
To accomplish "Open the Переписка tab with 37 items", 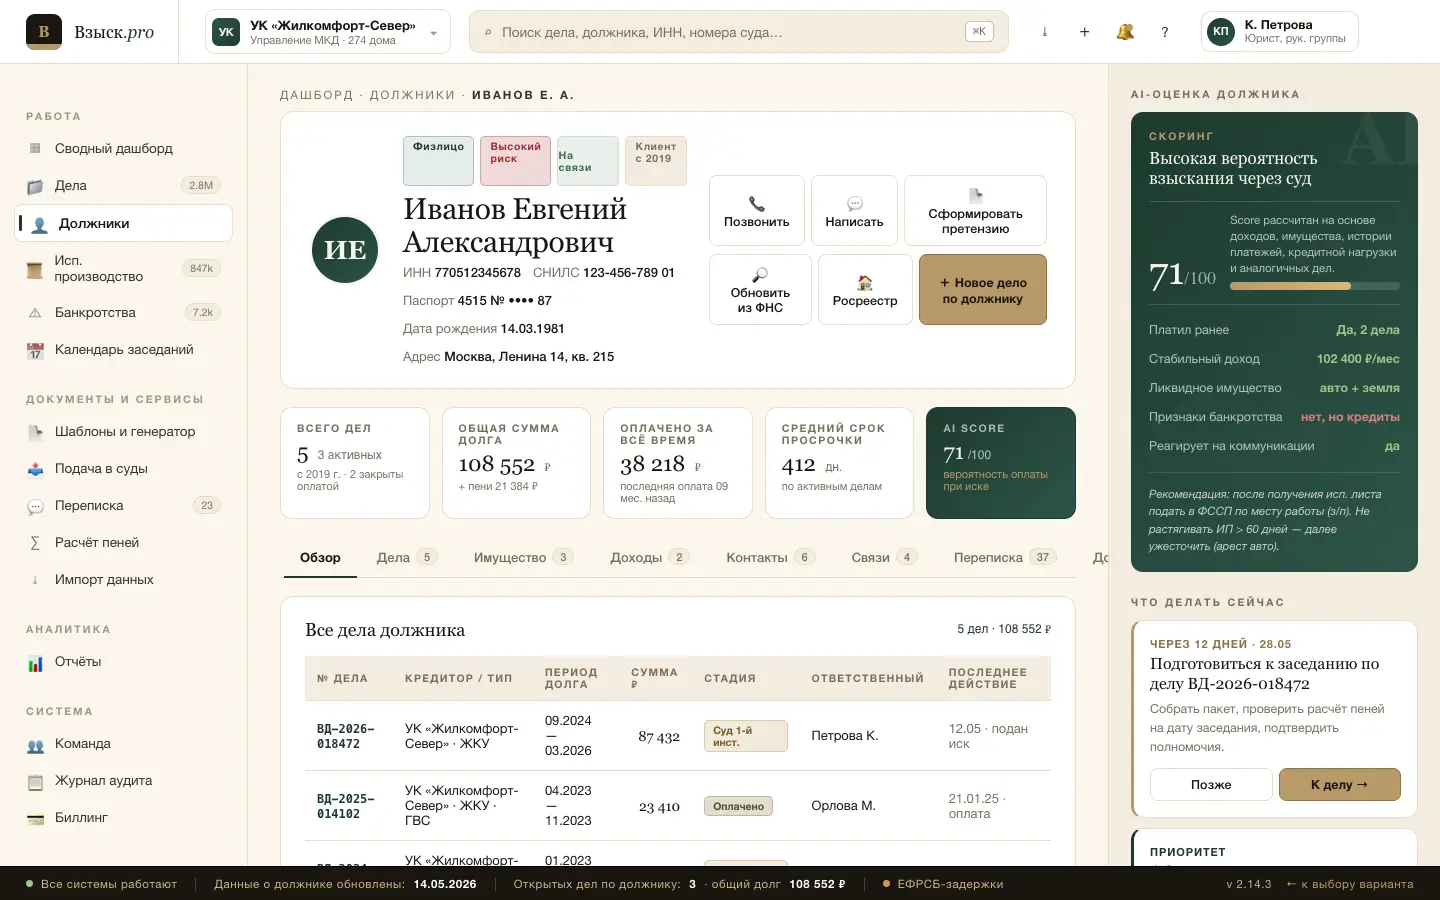I will tap(1004, 557).
